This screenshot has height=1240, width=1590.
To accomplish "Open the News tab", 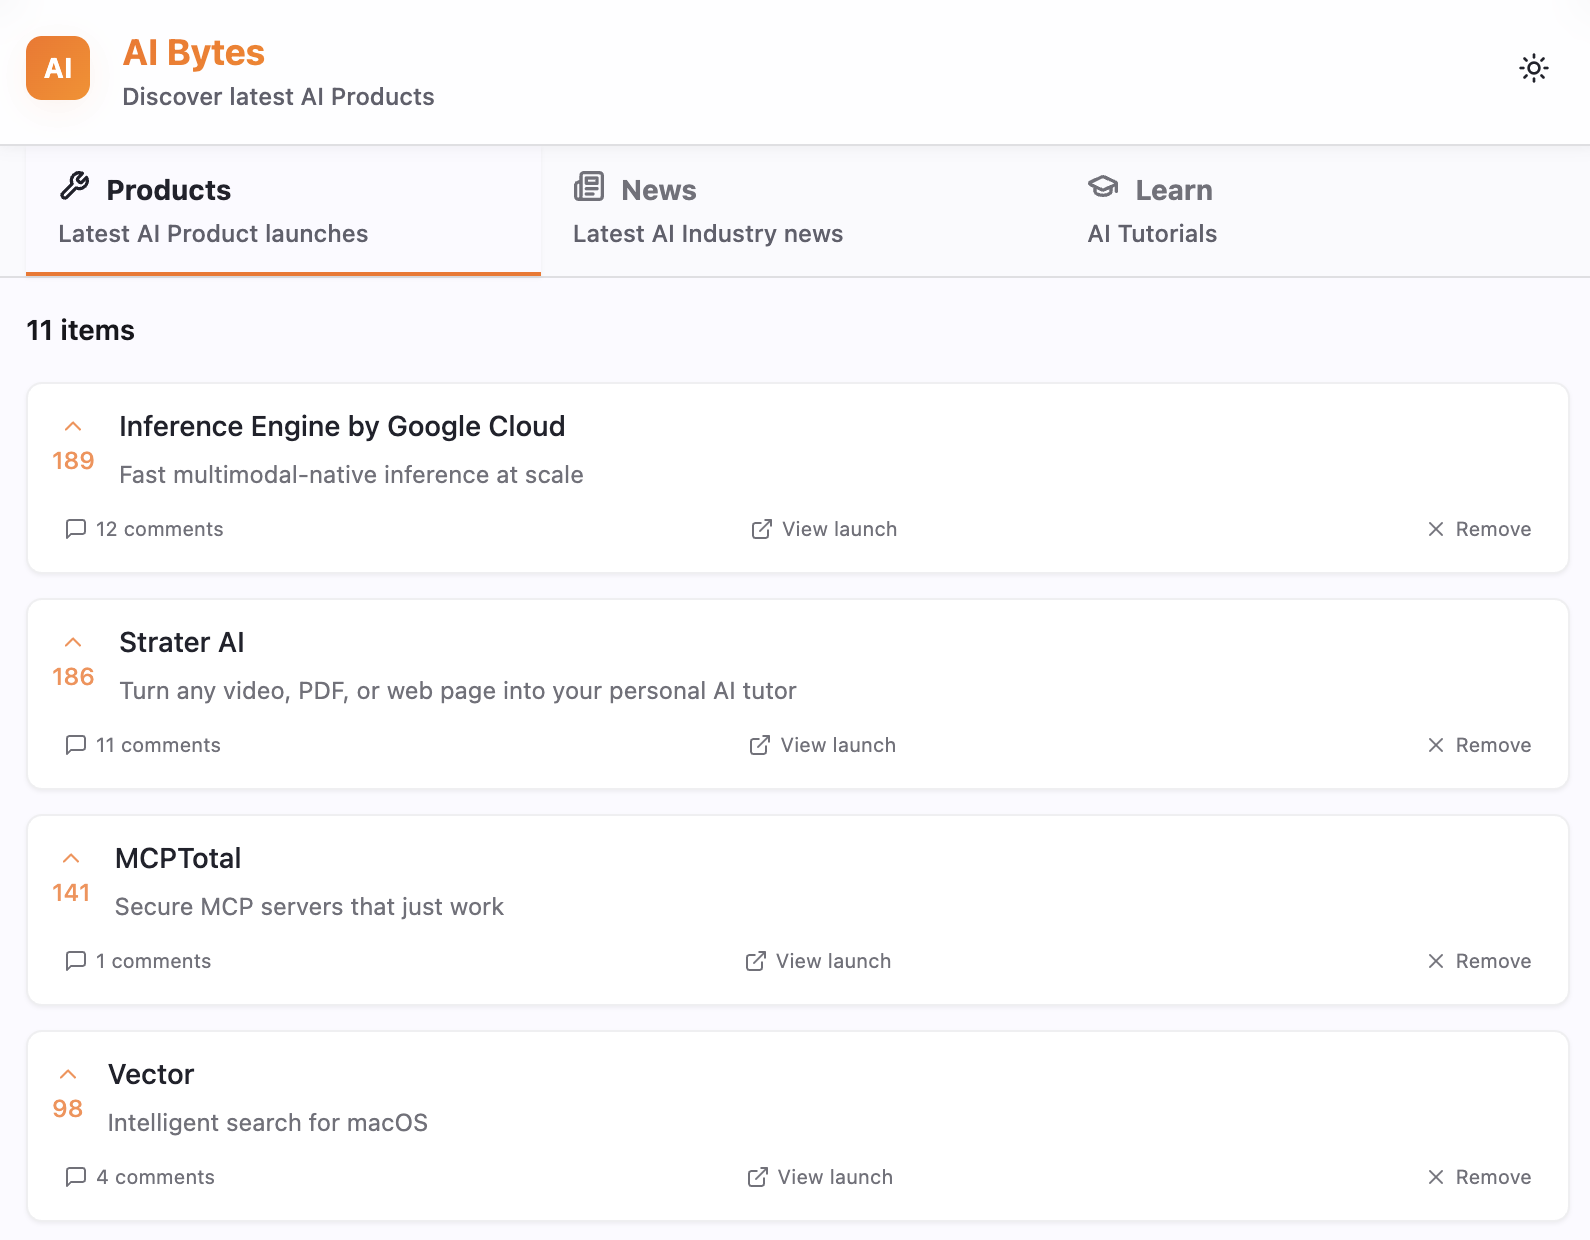I will [798, 211].
